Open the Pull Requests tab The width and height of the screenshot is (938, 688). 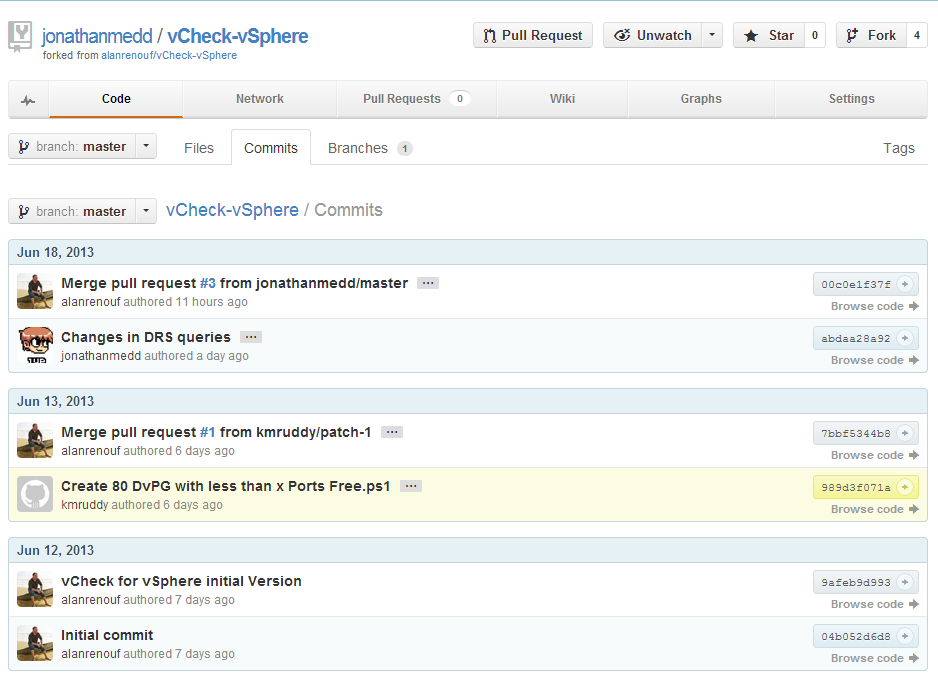[416, 99]
